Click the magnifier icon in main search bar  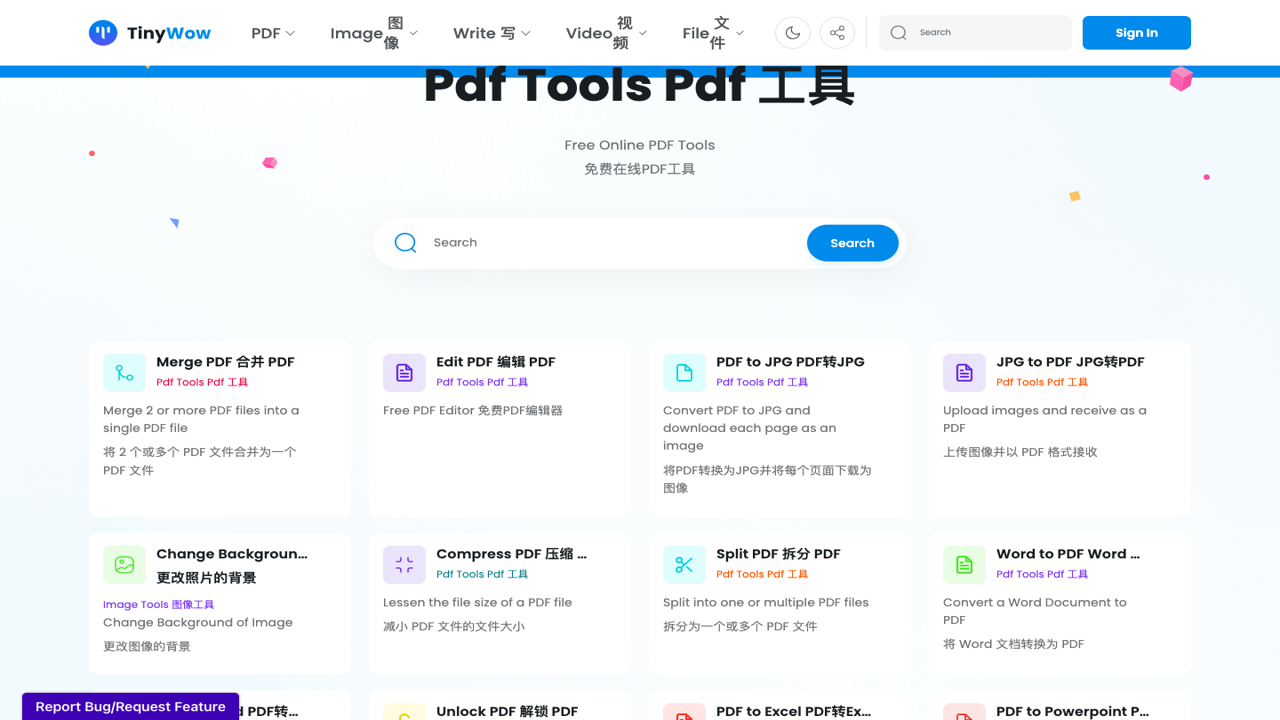pyautogui.click(x=405, y=243)
